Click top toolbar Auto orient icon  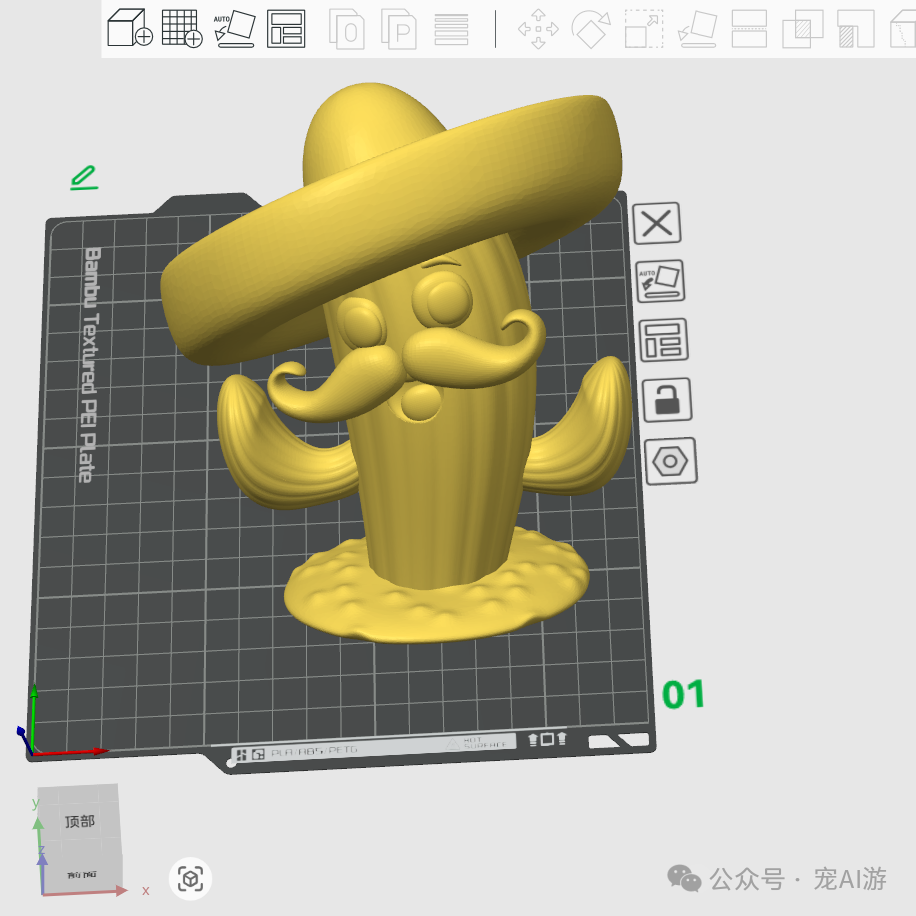pos(234,28)
